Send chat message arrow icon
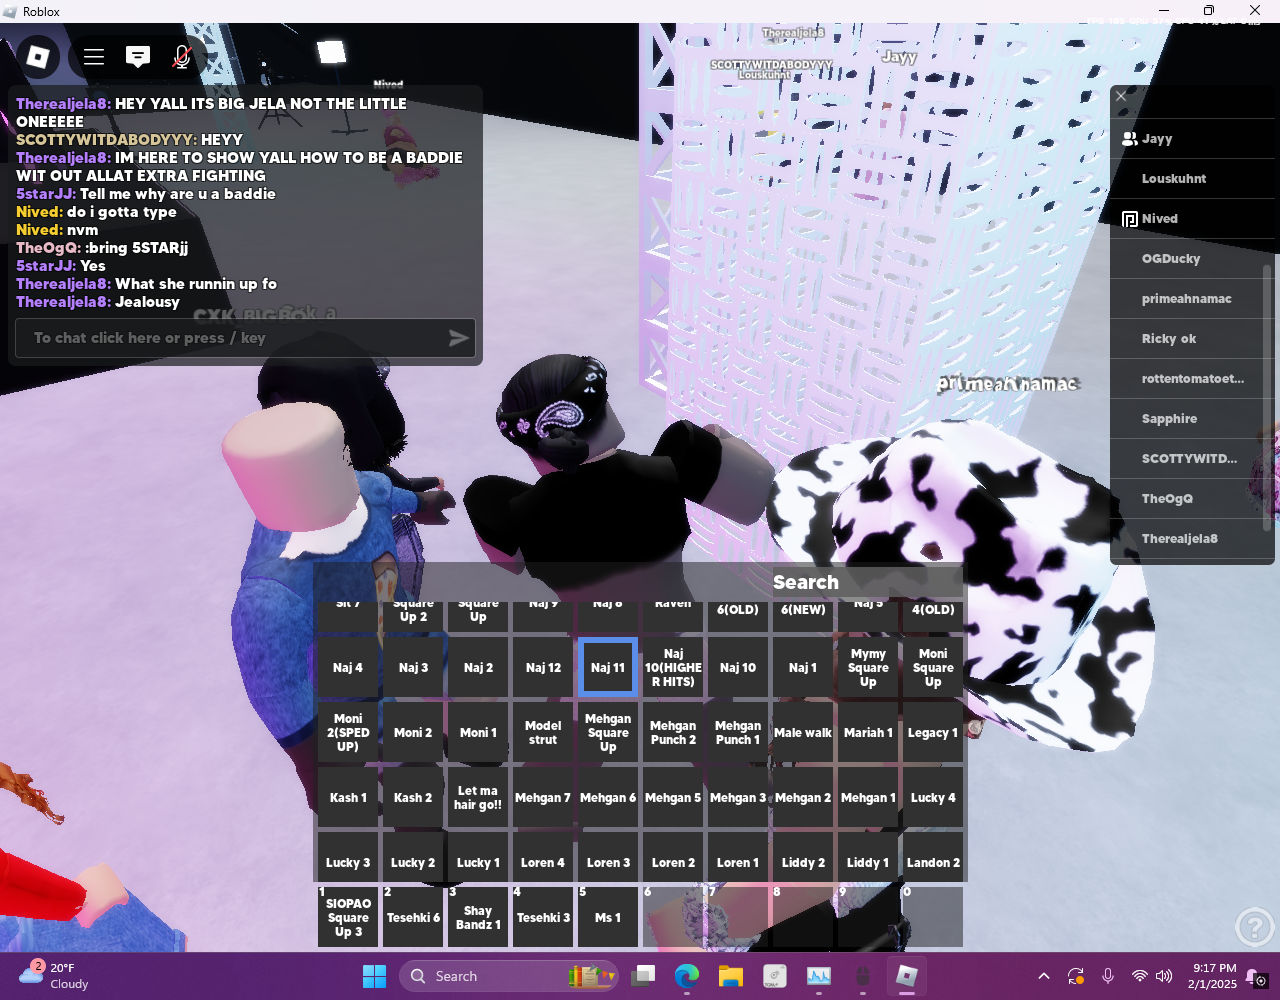The width and height of the screenshot is (1280, 1000). click(x=458, y=338)
